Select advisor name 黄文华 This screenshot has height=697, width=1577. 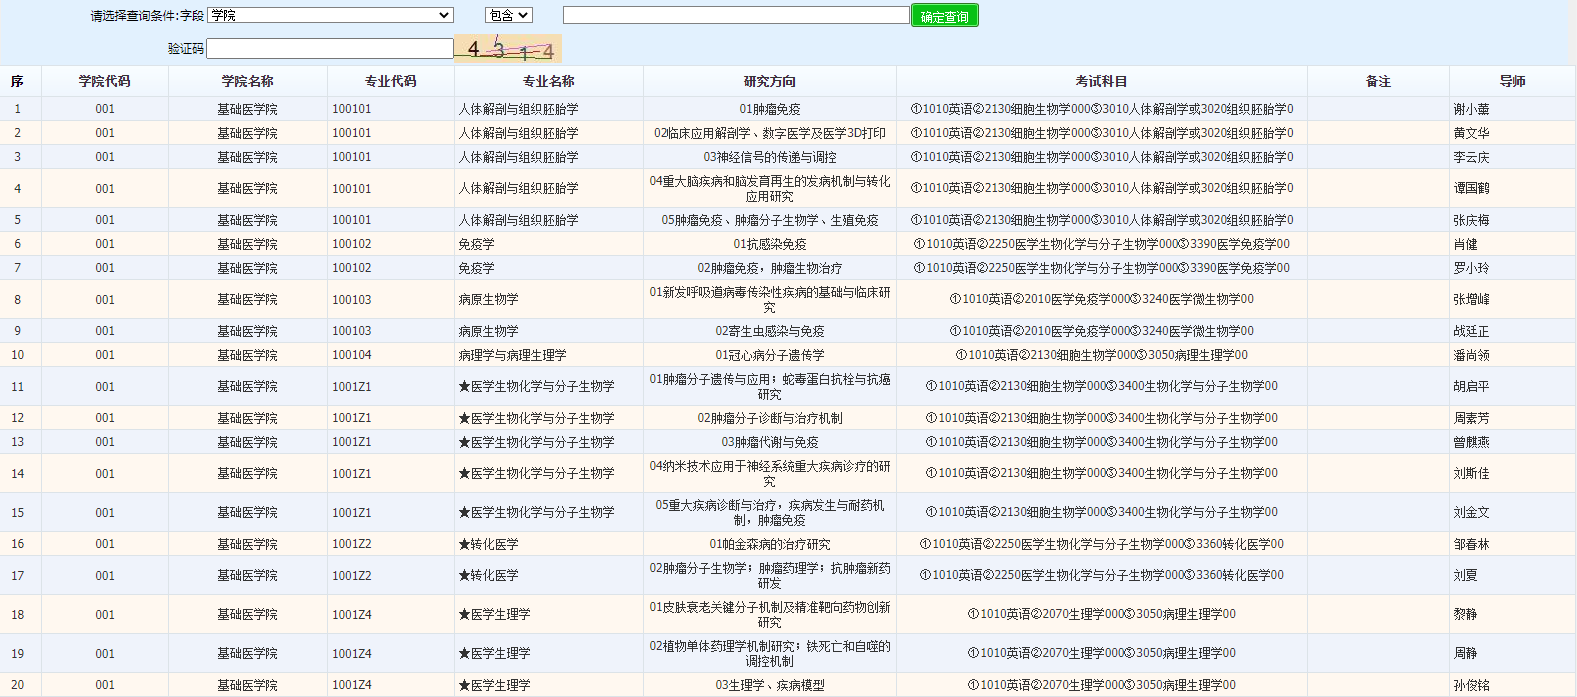click(1472, 133)
